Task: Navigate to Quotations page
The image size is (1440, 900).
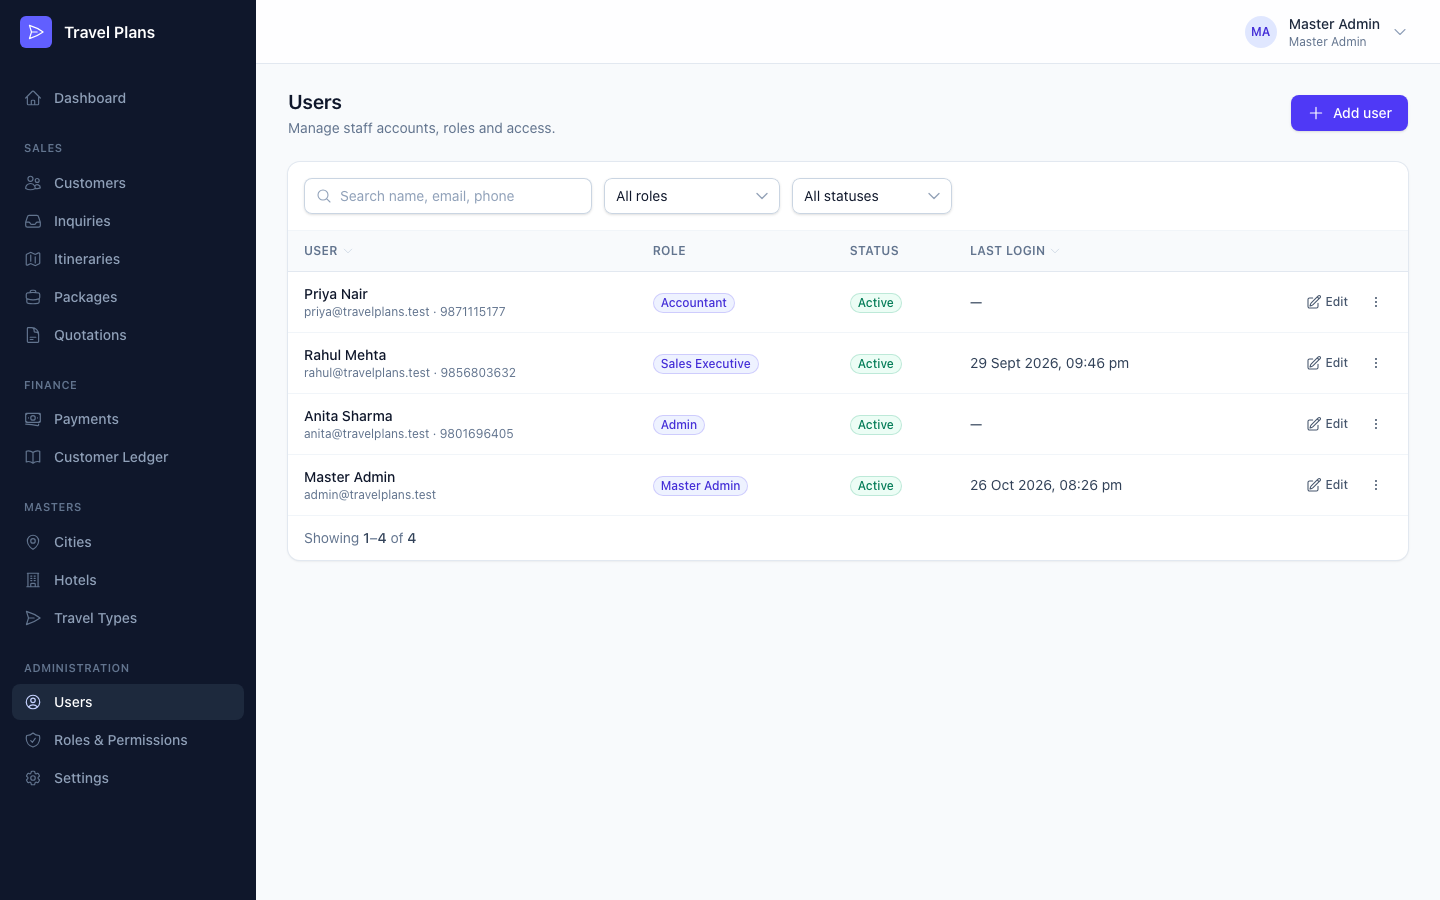Action: 128,335
